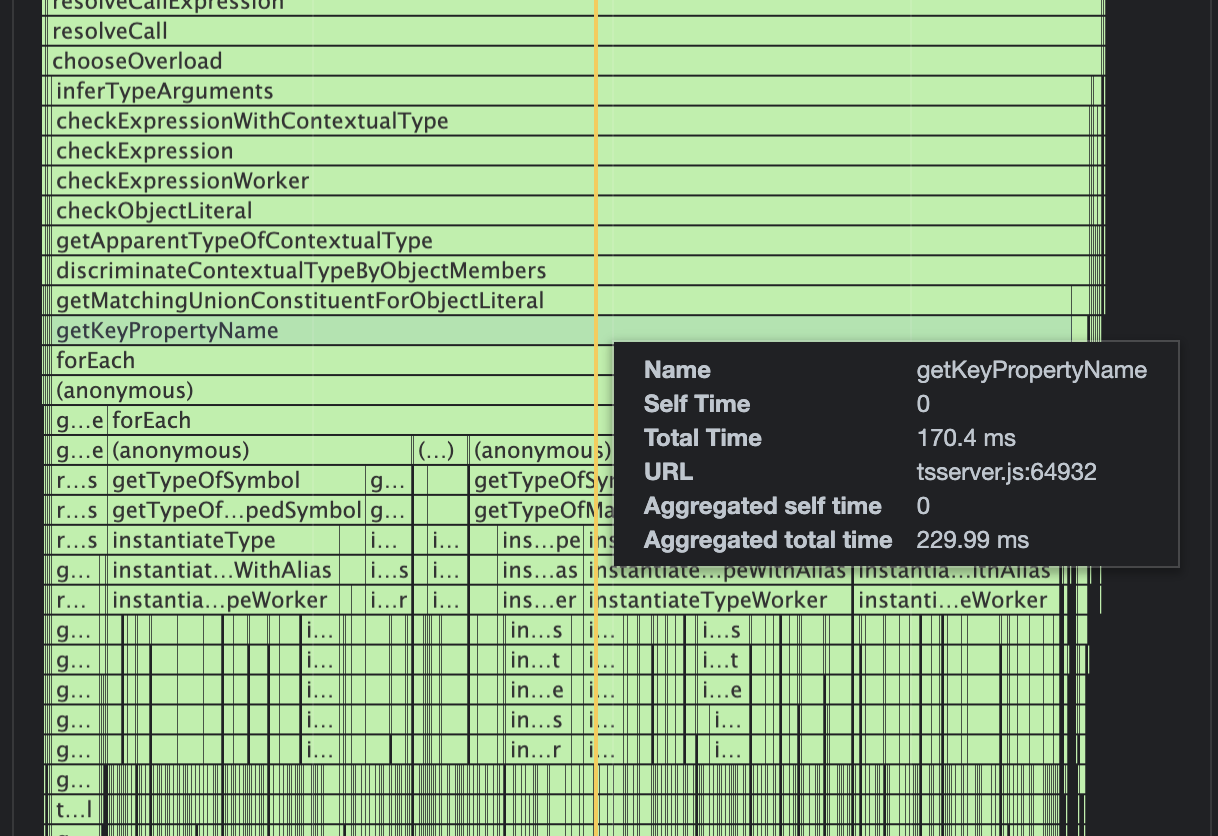1218x836 pixels.
Task: Select the getMatchingUnionConstituentForObjectLiteral frame
Action: [x=300, y=301]
